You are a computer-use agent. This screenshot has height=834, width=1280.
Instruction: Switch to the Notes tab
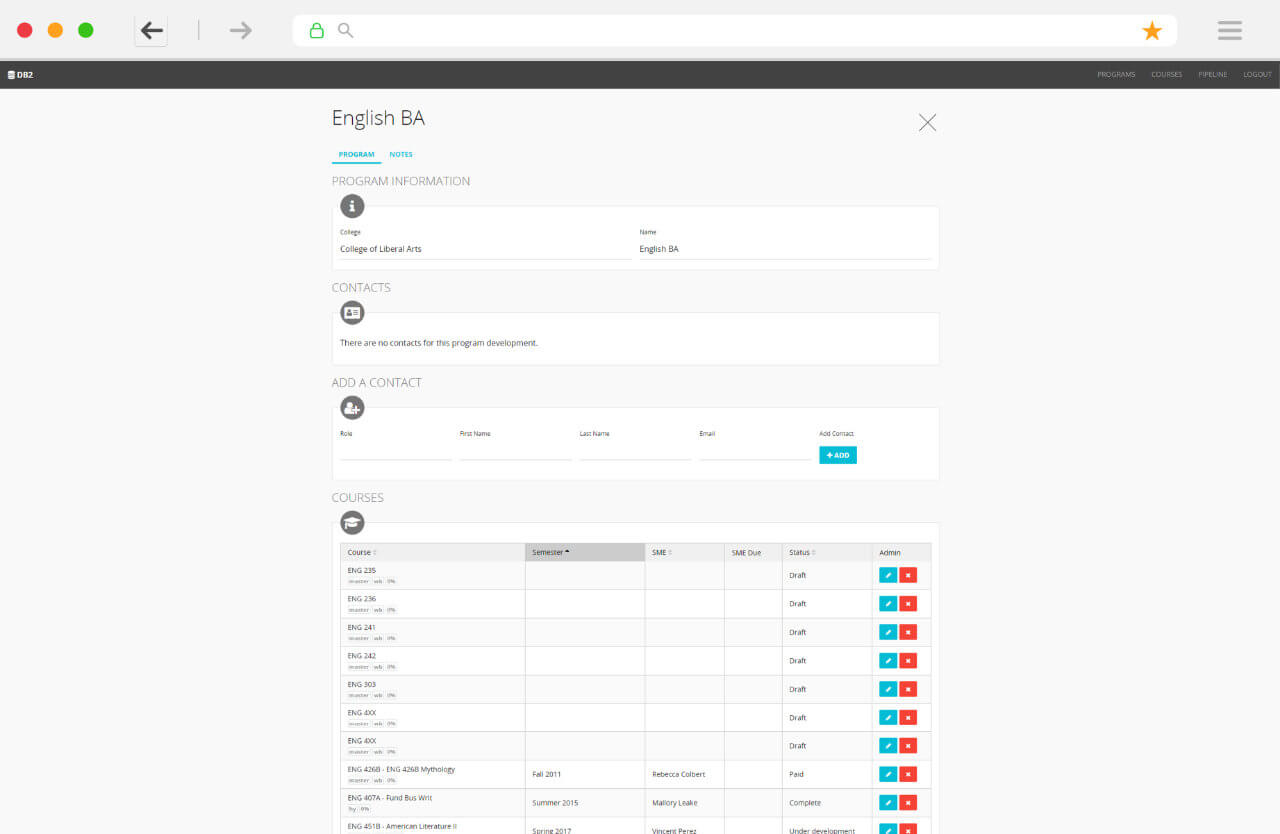[400, 155]
